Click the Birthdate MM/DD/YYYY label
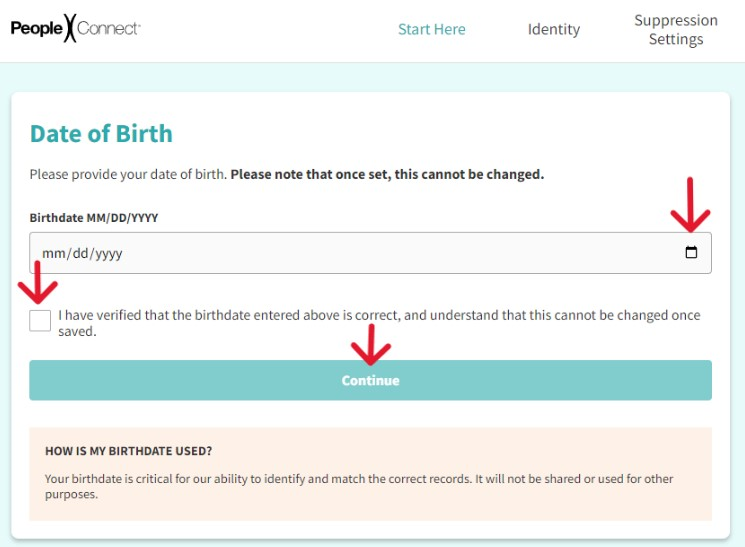 [94, 218]
